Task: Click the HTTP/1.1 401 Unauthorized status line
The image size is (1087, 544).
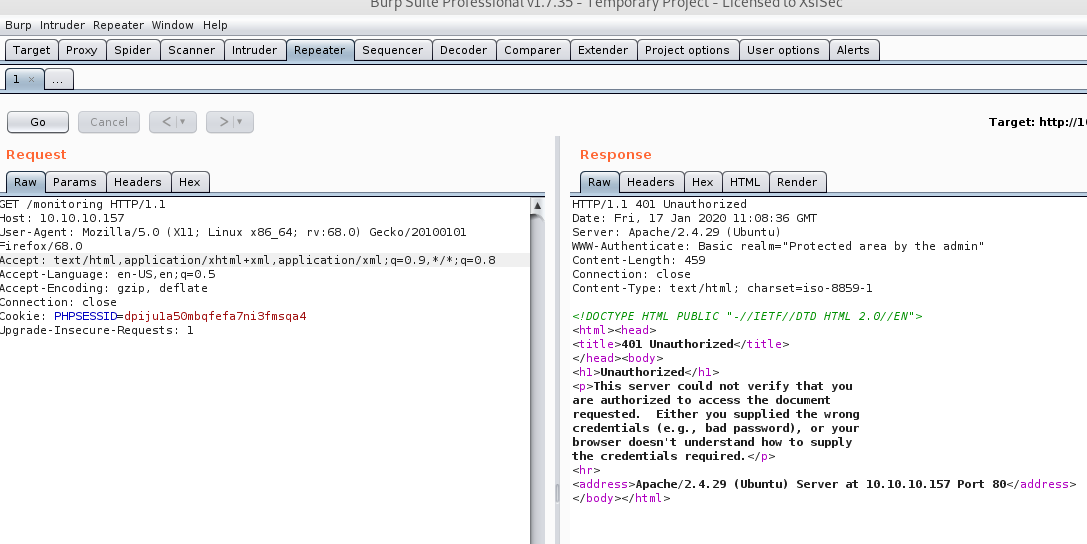Action: [x=659, y=204]
